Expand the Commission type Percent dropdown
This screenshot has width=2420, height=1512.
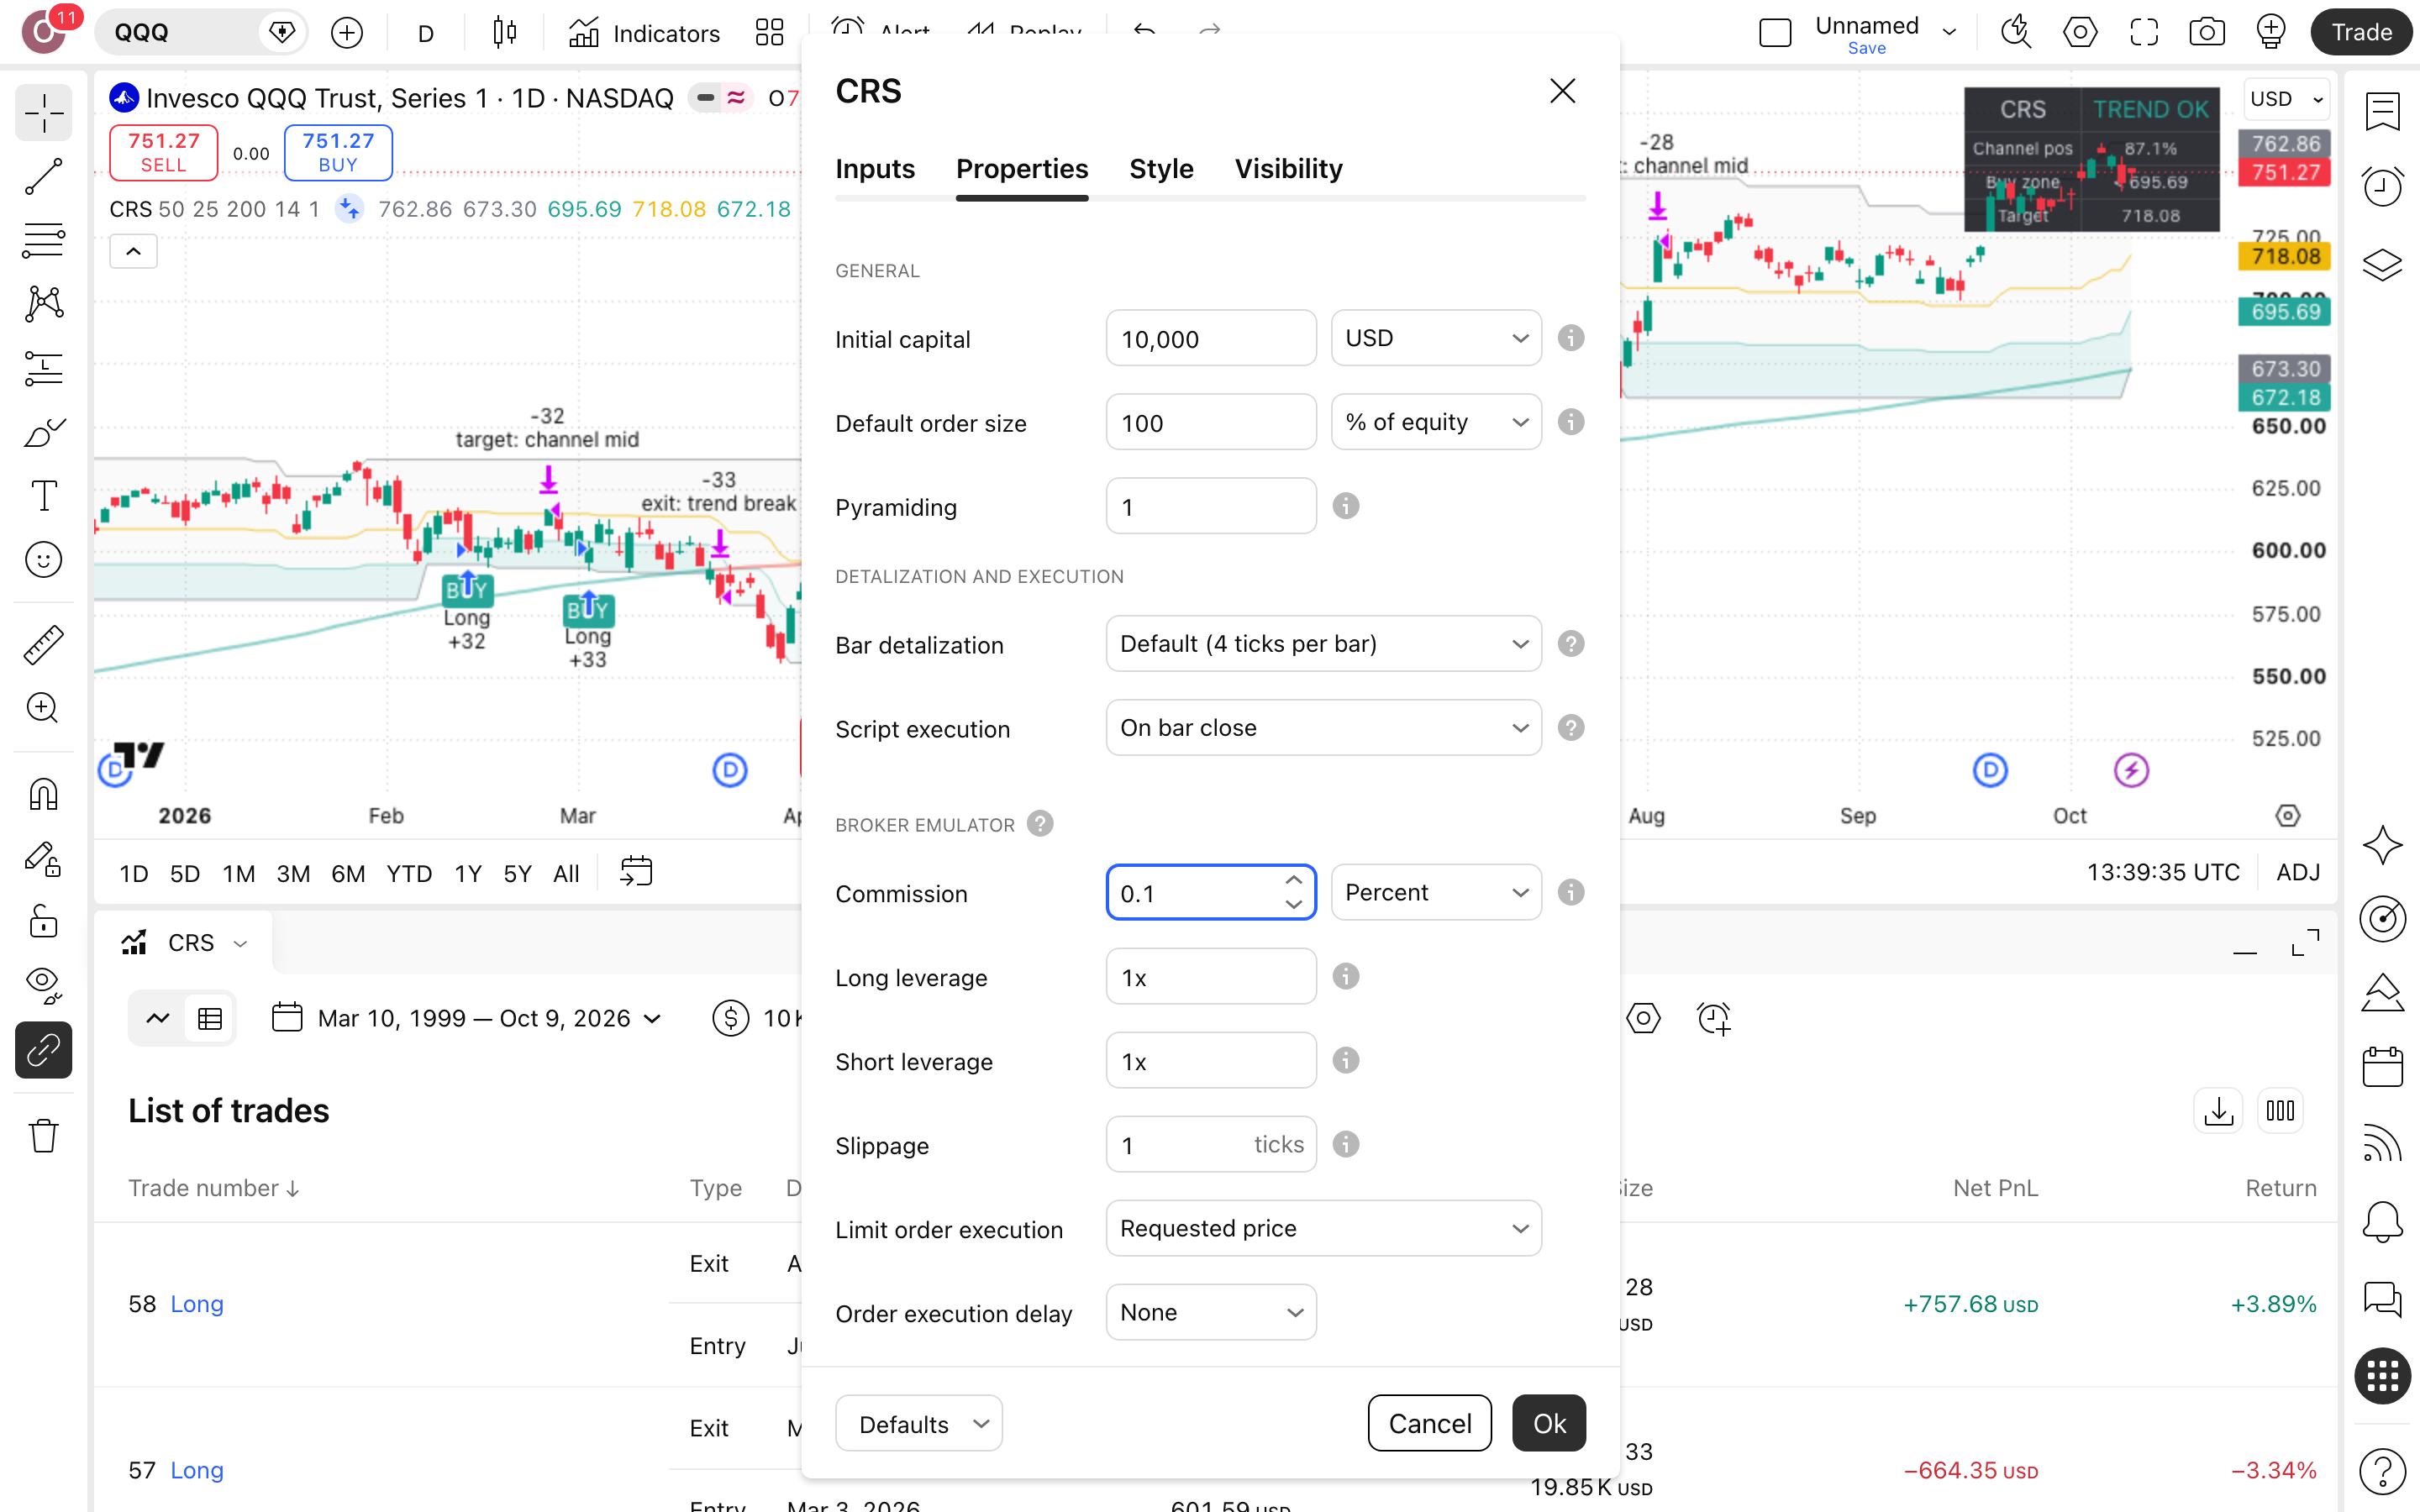pos(1435,892)
